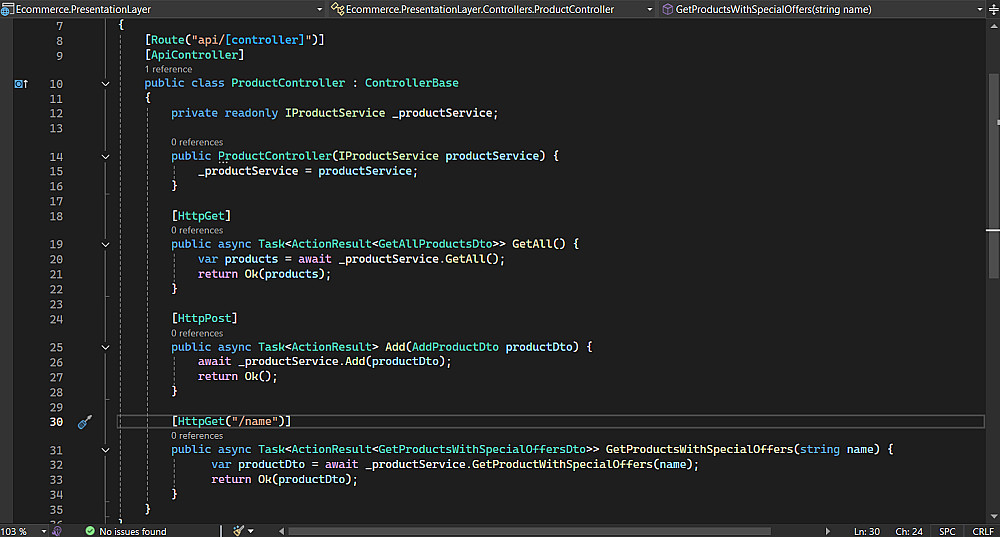The image size is (1000, 537).
Task: Click the screwdriver quick actions icon on line 30
Action: tap(85, 422)
